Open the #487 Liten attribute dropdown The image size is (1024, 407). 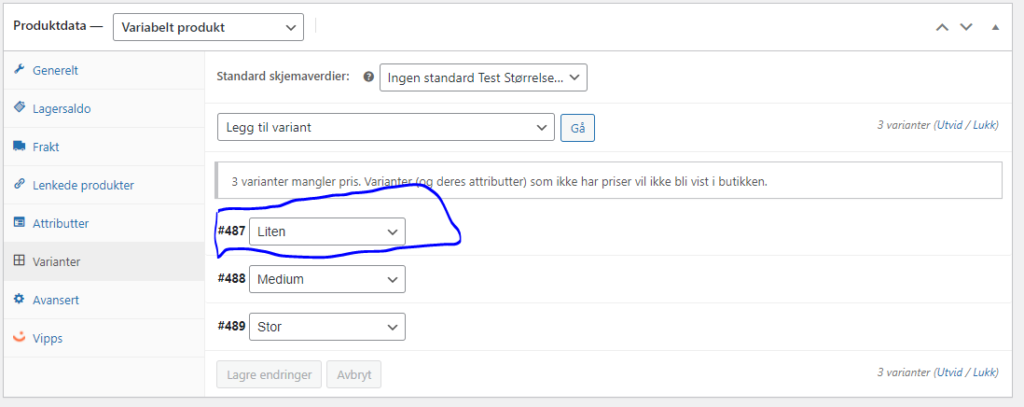(327, 231)
